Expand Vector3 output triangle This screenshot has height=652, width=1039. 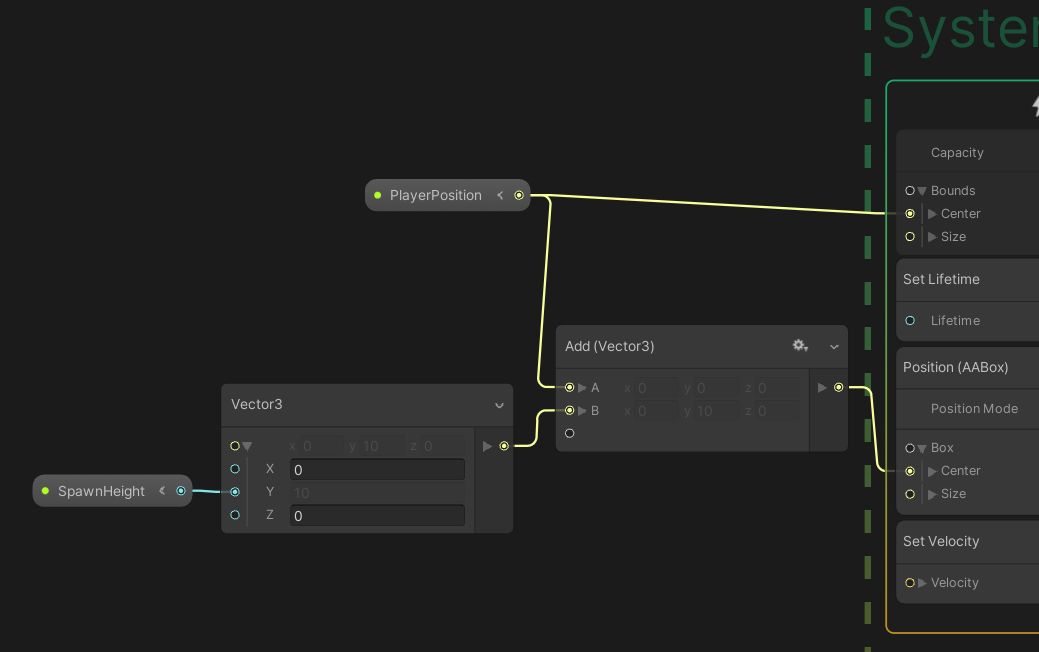(487, 446)
